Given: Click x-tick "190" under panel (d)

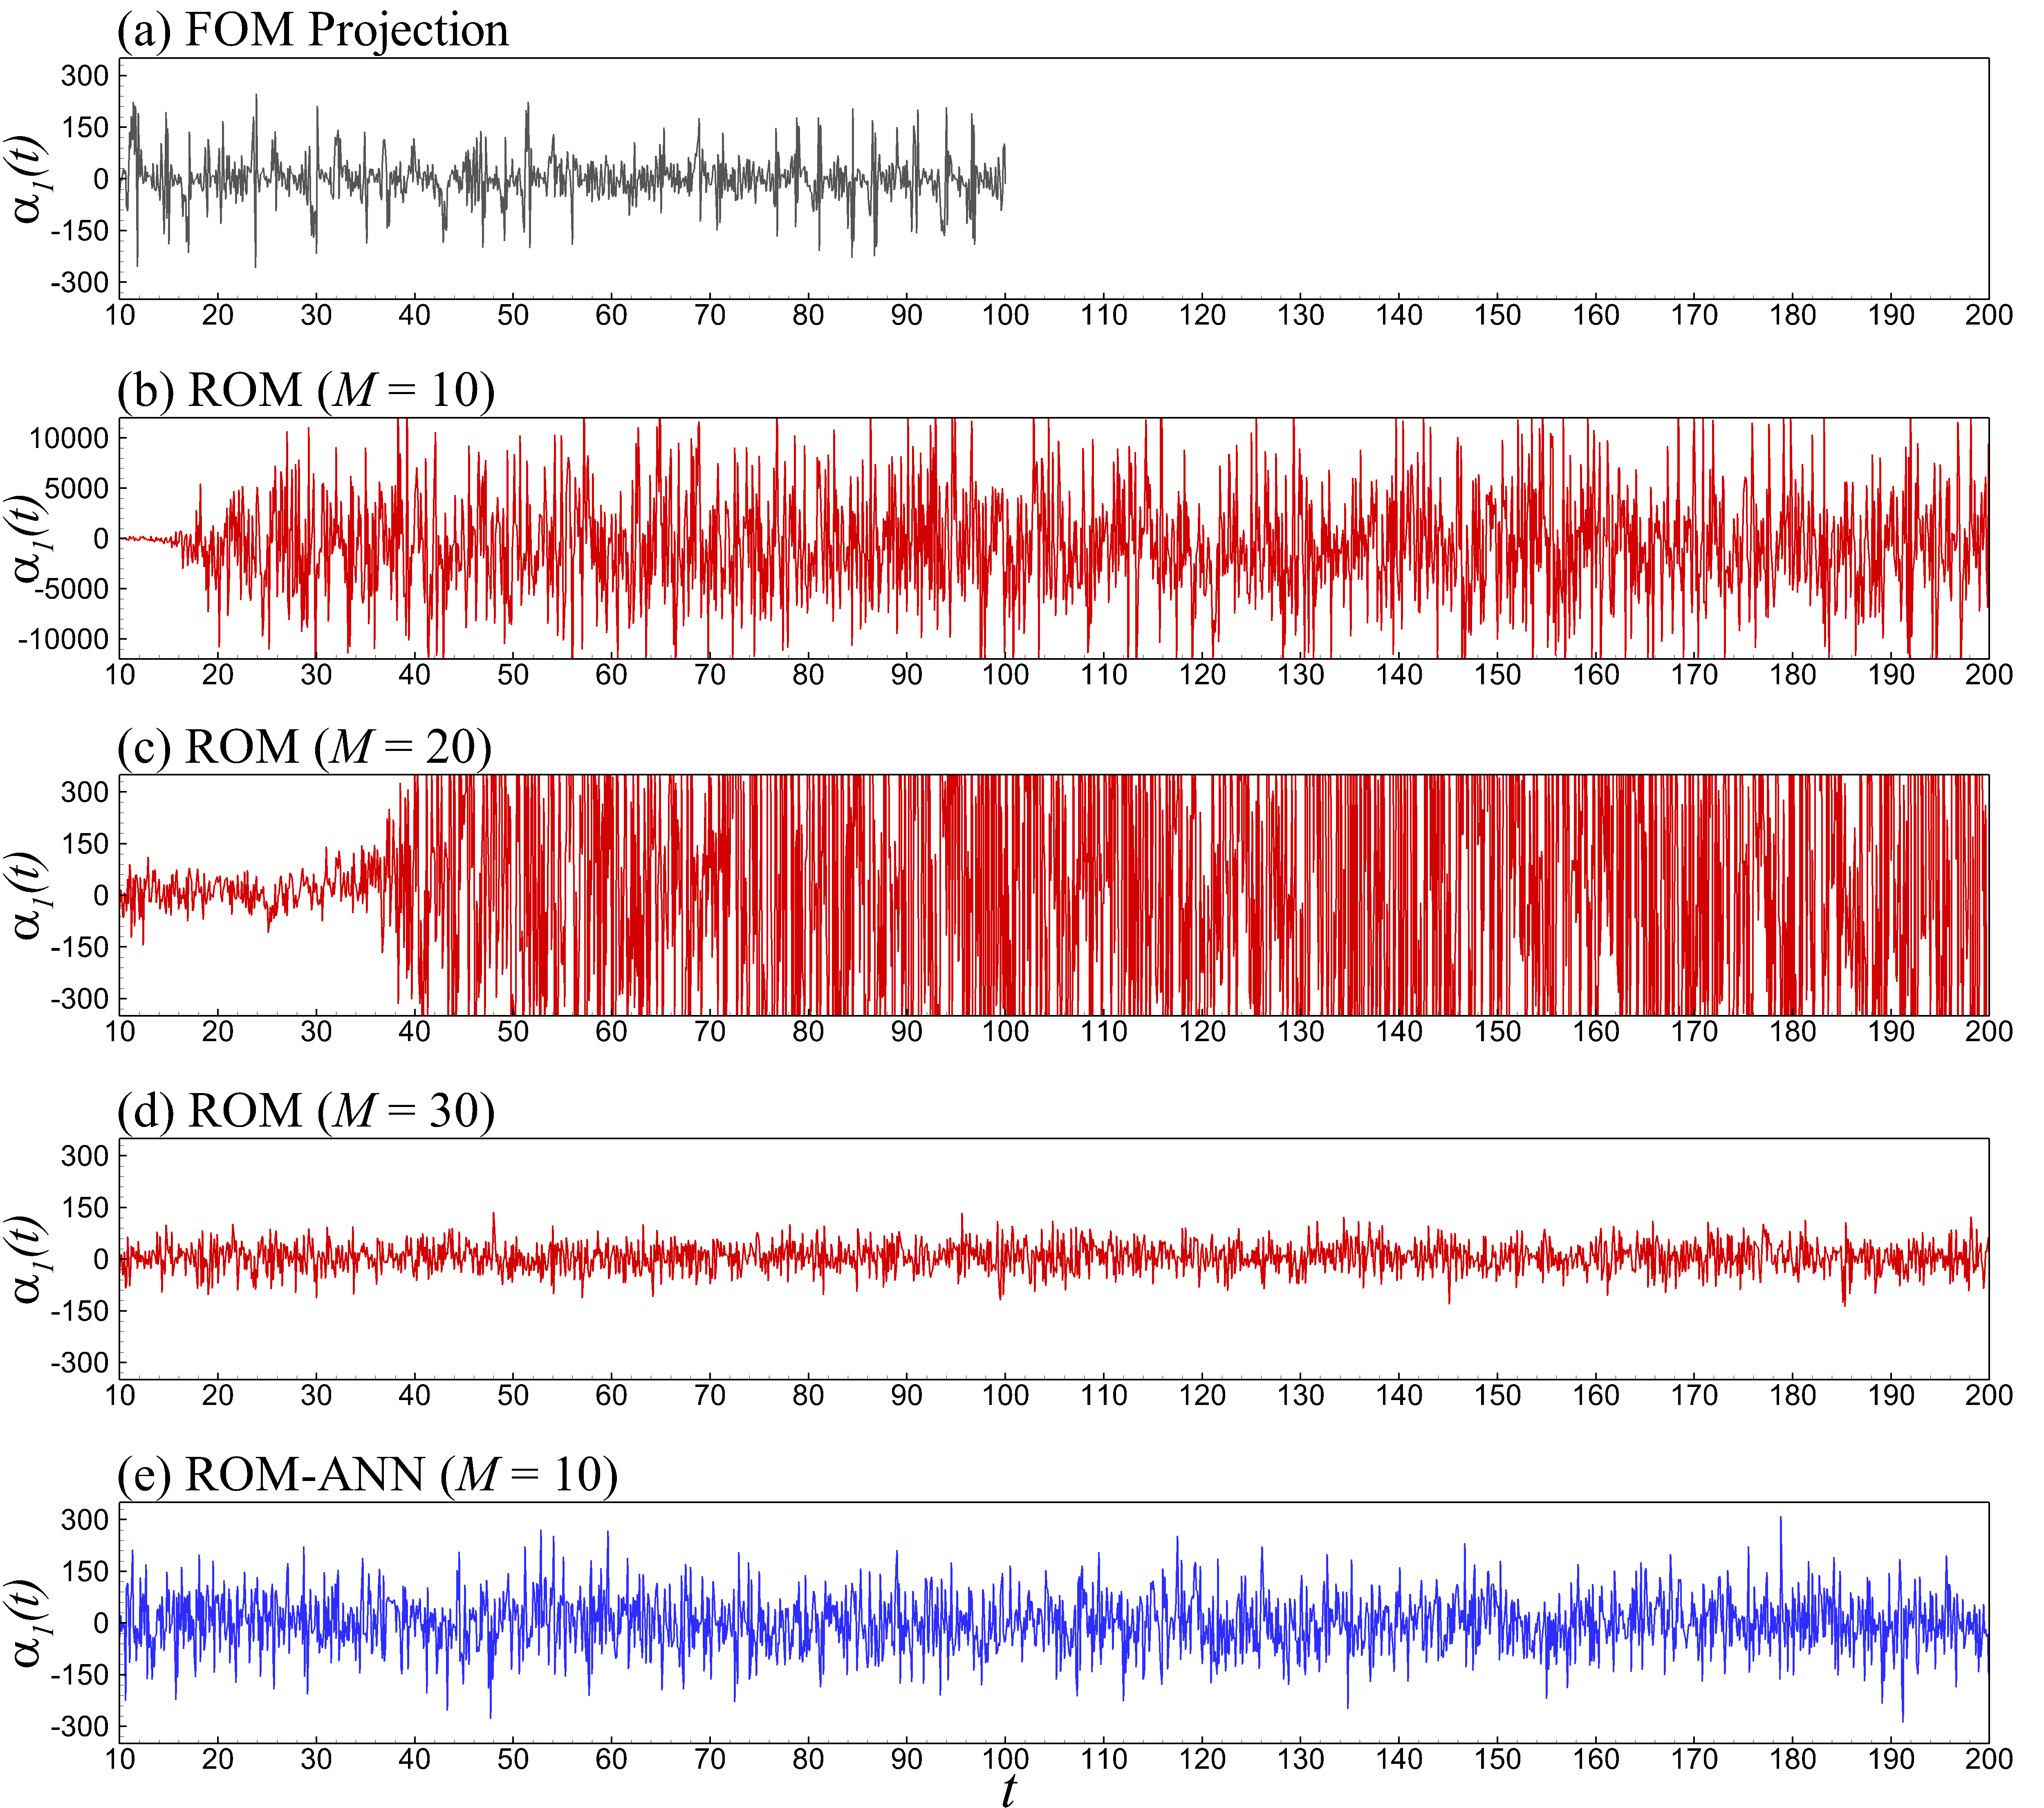Looking at the screenshot, I should [1891, 1395].
